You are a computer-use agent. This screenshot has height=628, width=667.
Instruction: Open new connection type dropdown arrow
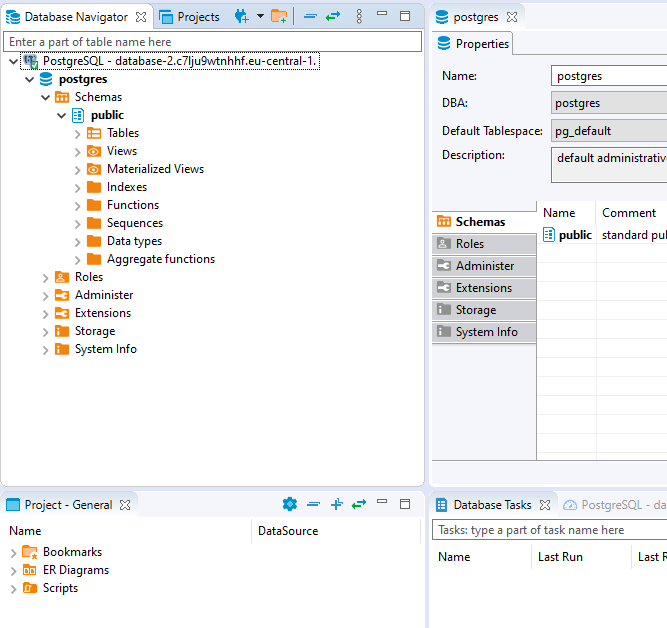(x=260, y=17)
